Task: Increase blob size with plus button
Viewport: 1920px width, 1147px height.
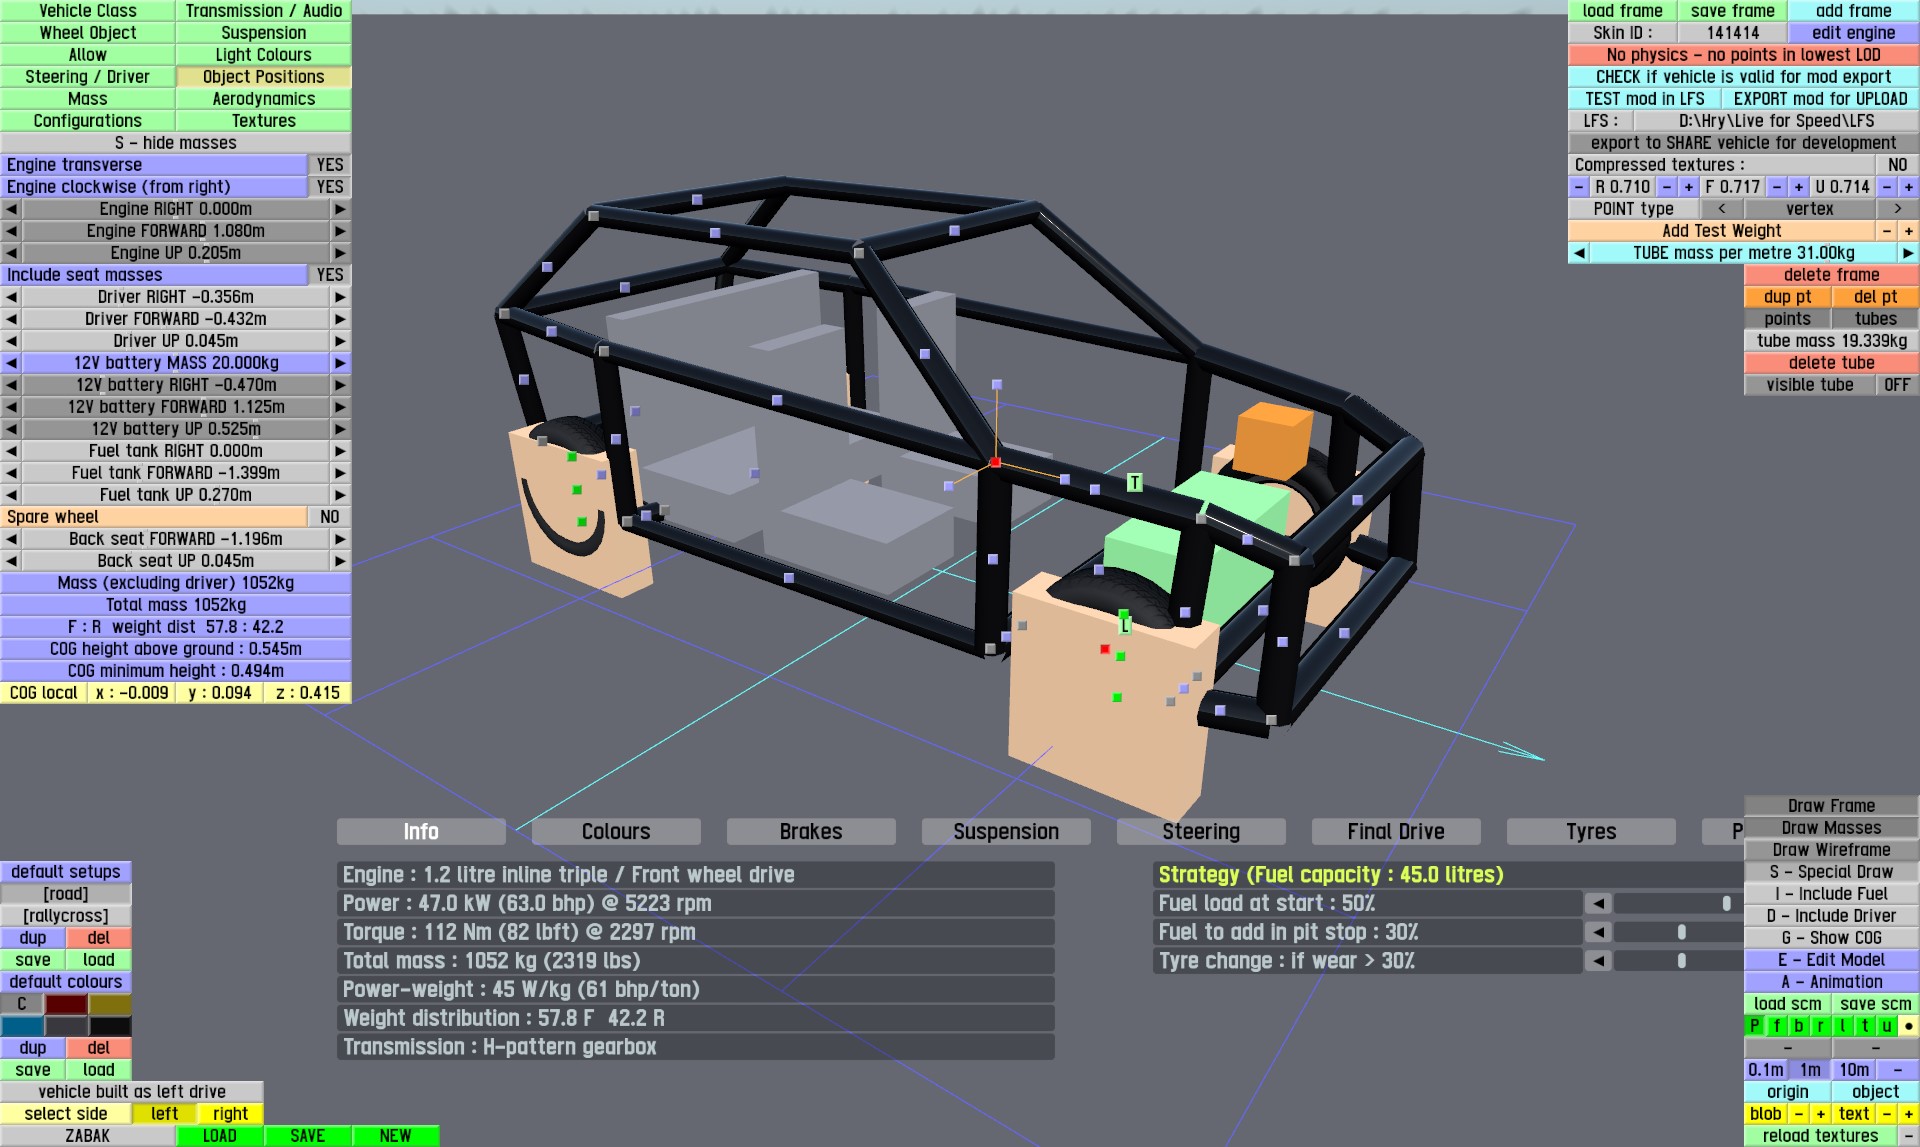Action: (x=1820, y=1114)
